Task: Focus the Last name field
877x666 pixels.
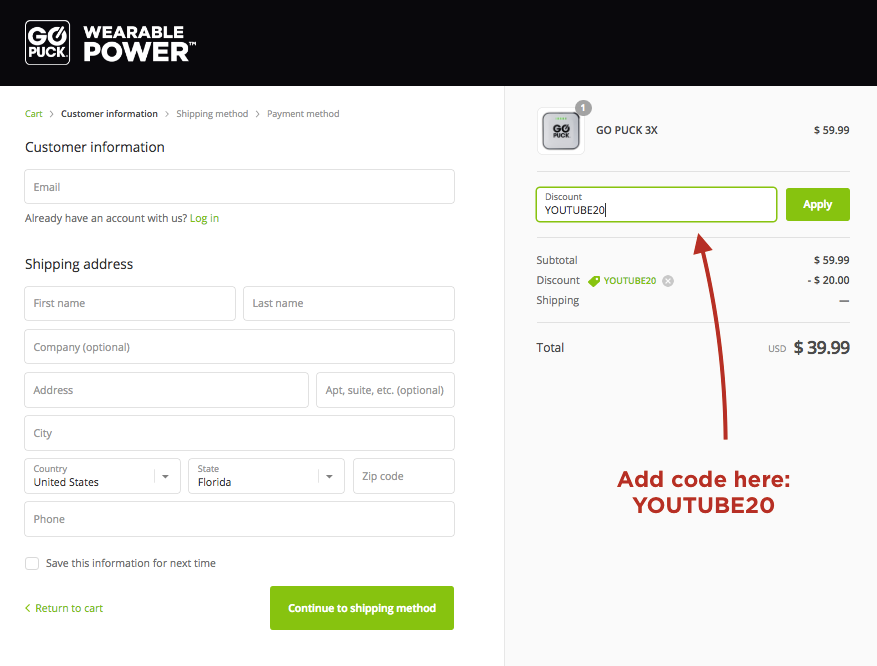Action: pyautogui.click(x=349, y=303)
